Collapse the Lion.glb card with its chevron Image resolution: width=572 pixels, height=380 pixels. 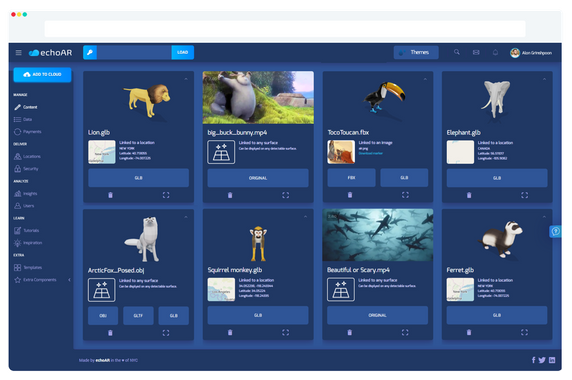[186, 79]
